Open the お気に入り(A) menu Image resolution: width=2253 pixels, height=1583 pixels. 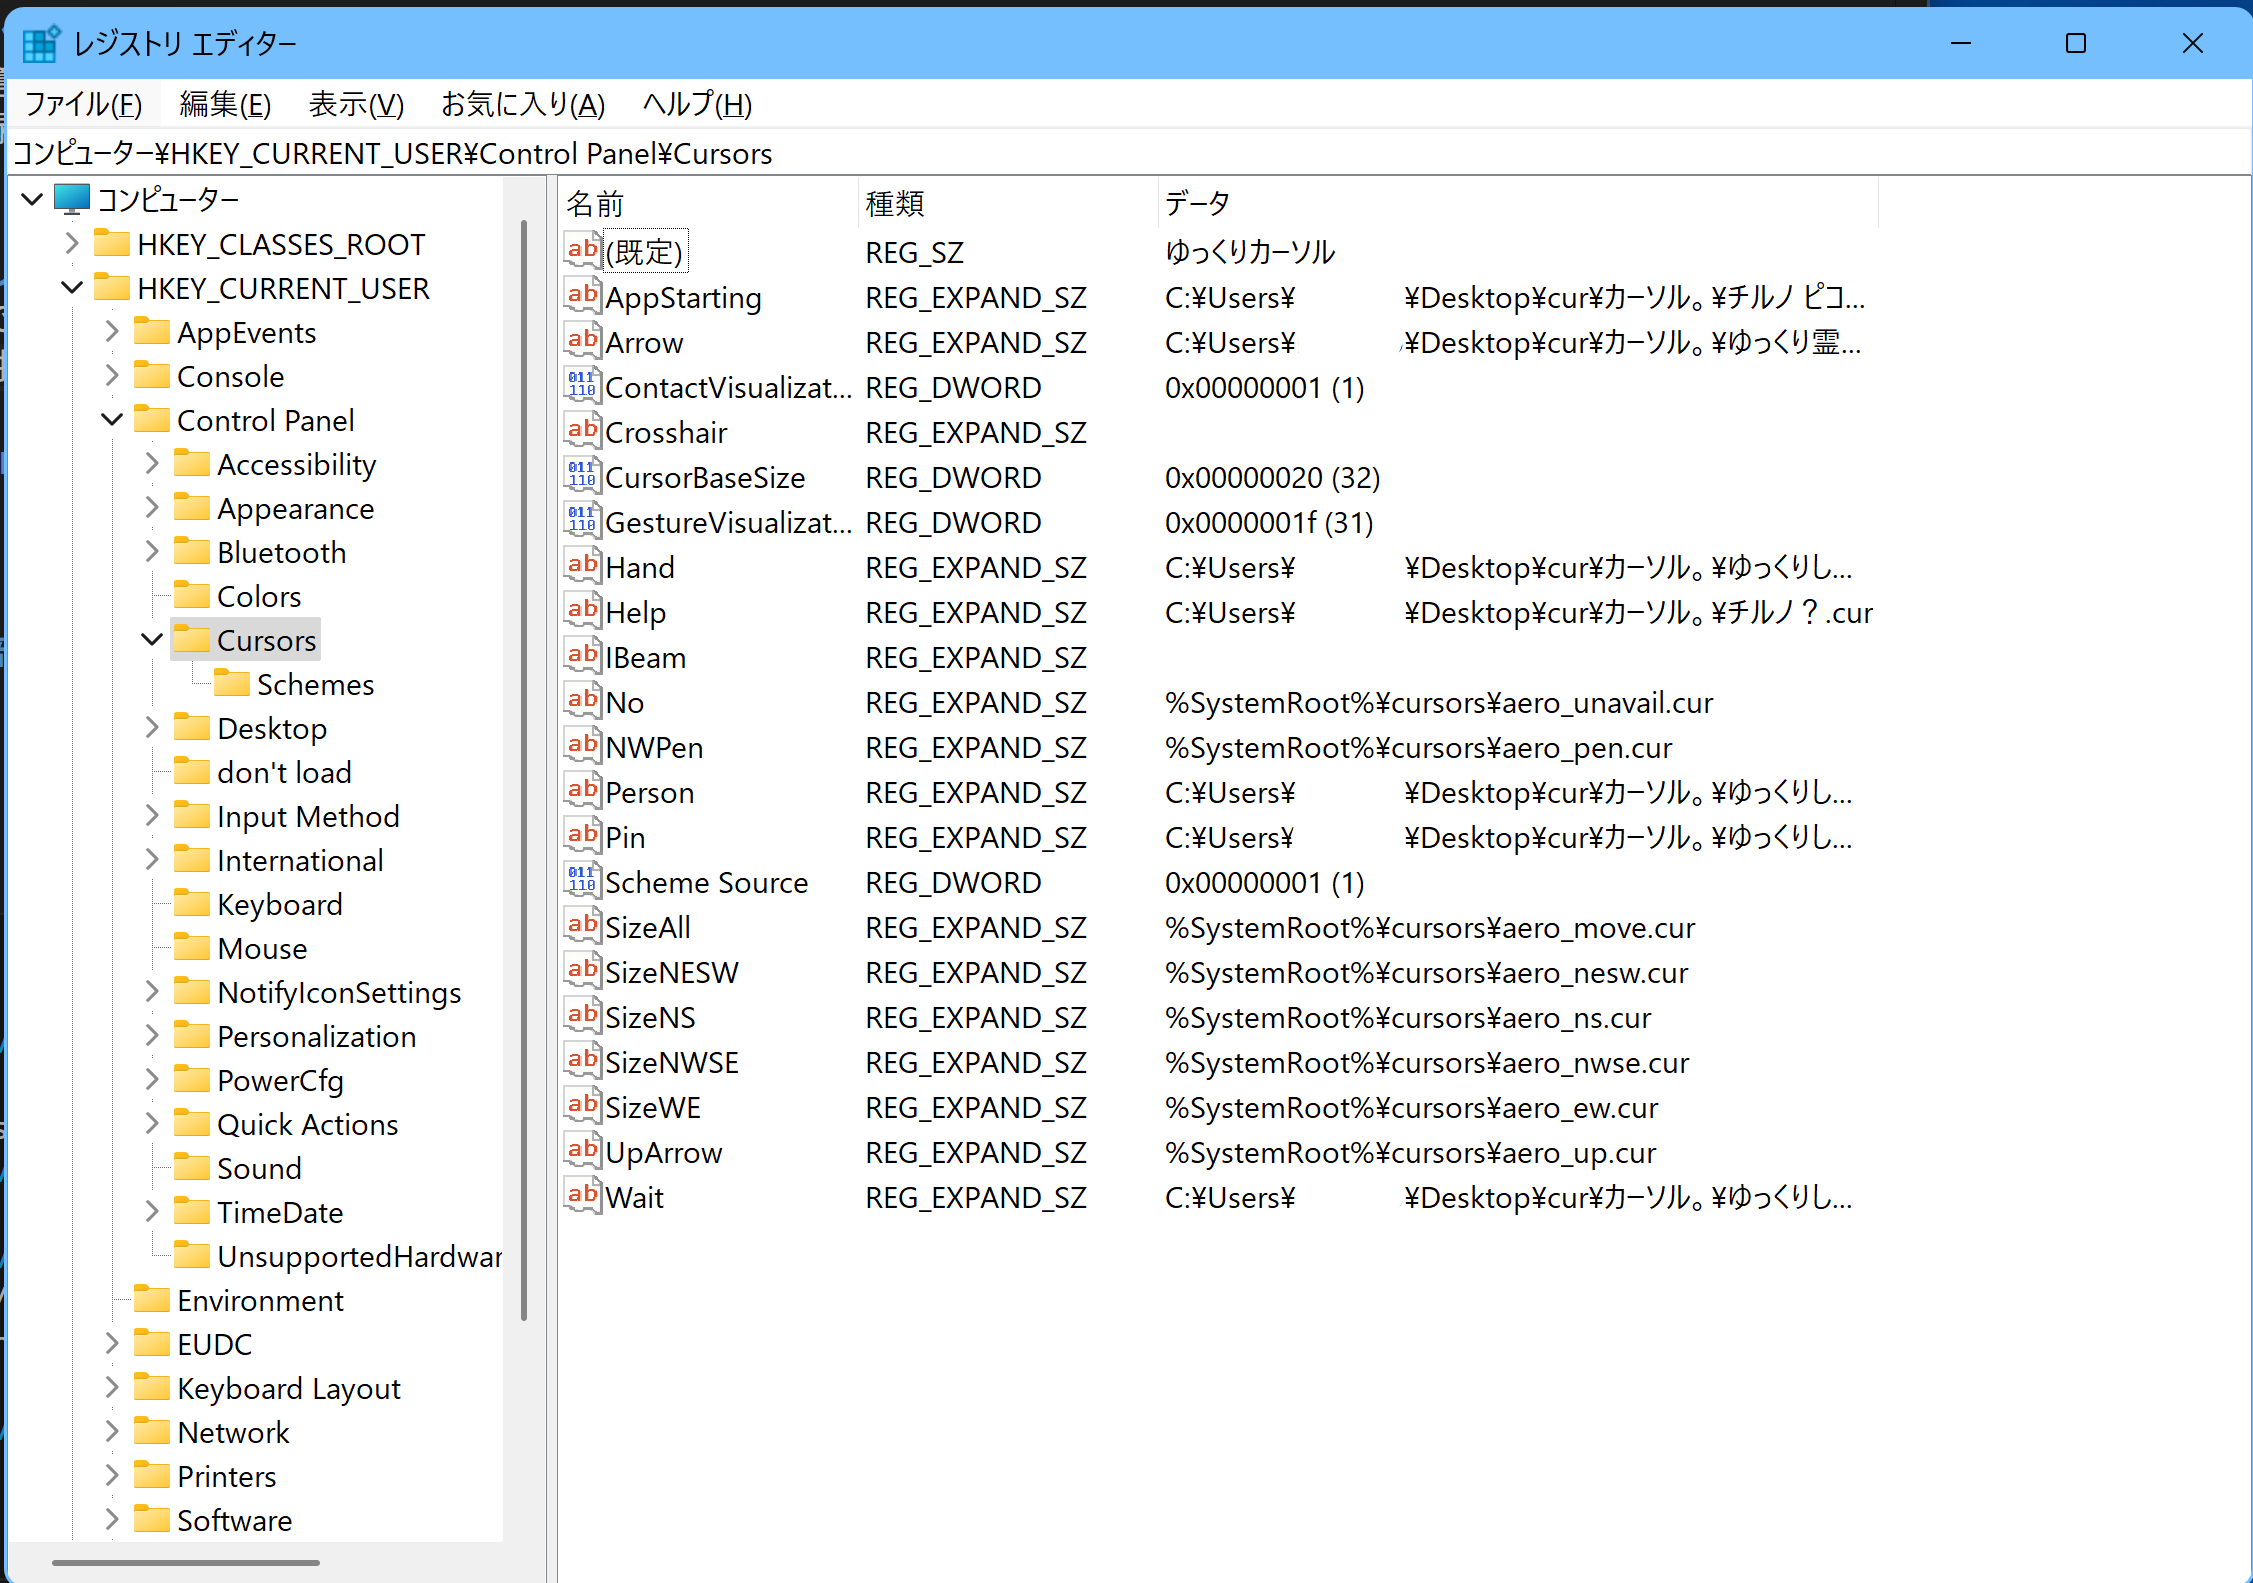(x=523, y=104)
